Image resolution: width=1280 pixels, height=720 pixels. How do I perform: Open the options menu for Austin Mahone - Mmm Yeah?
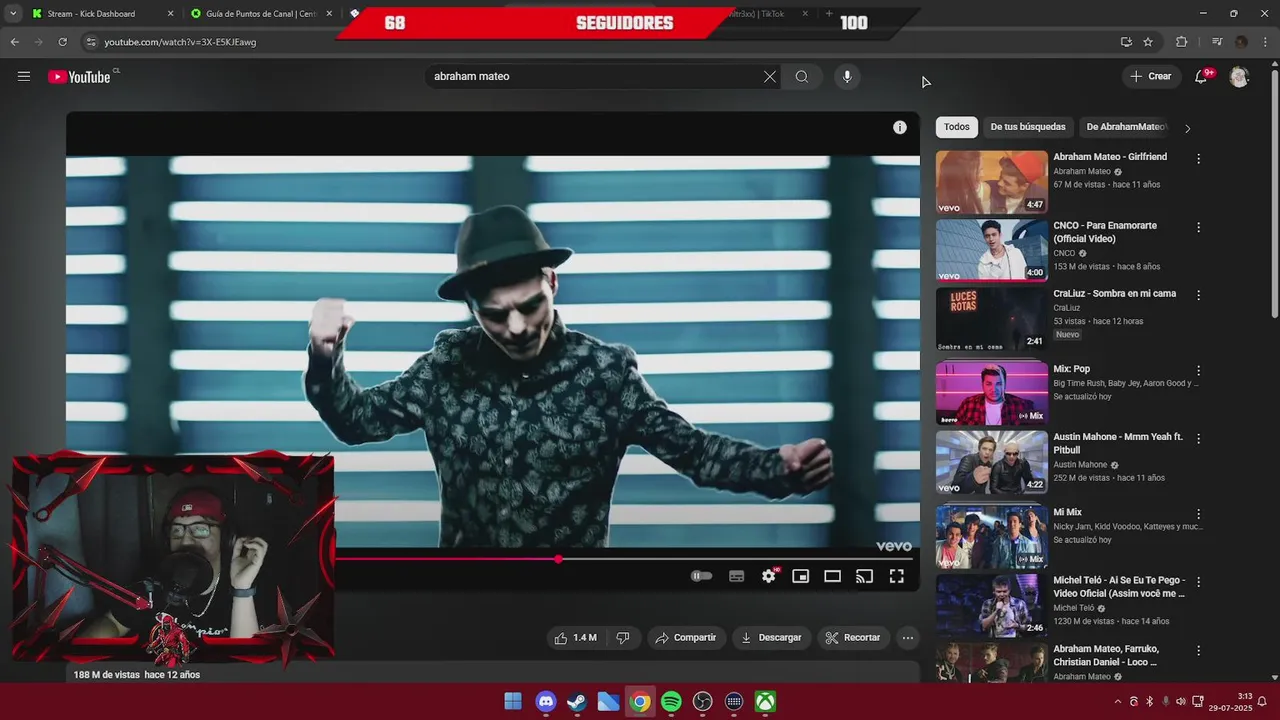[1198, 439]
